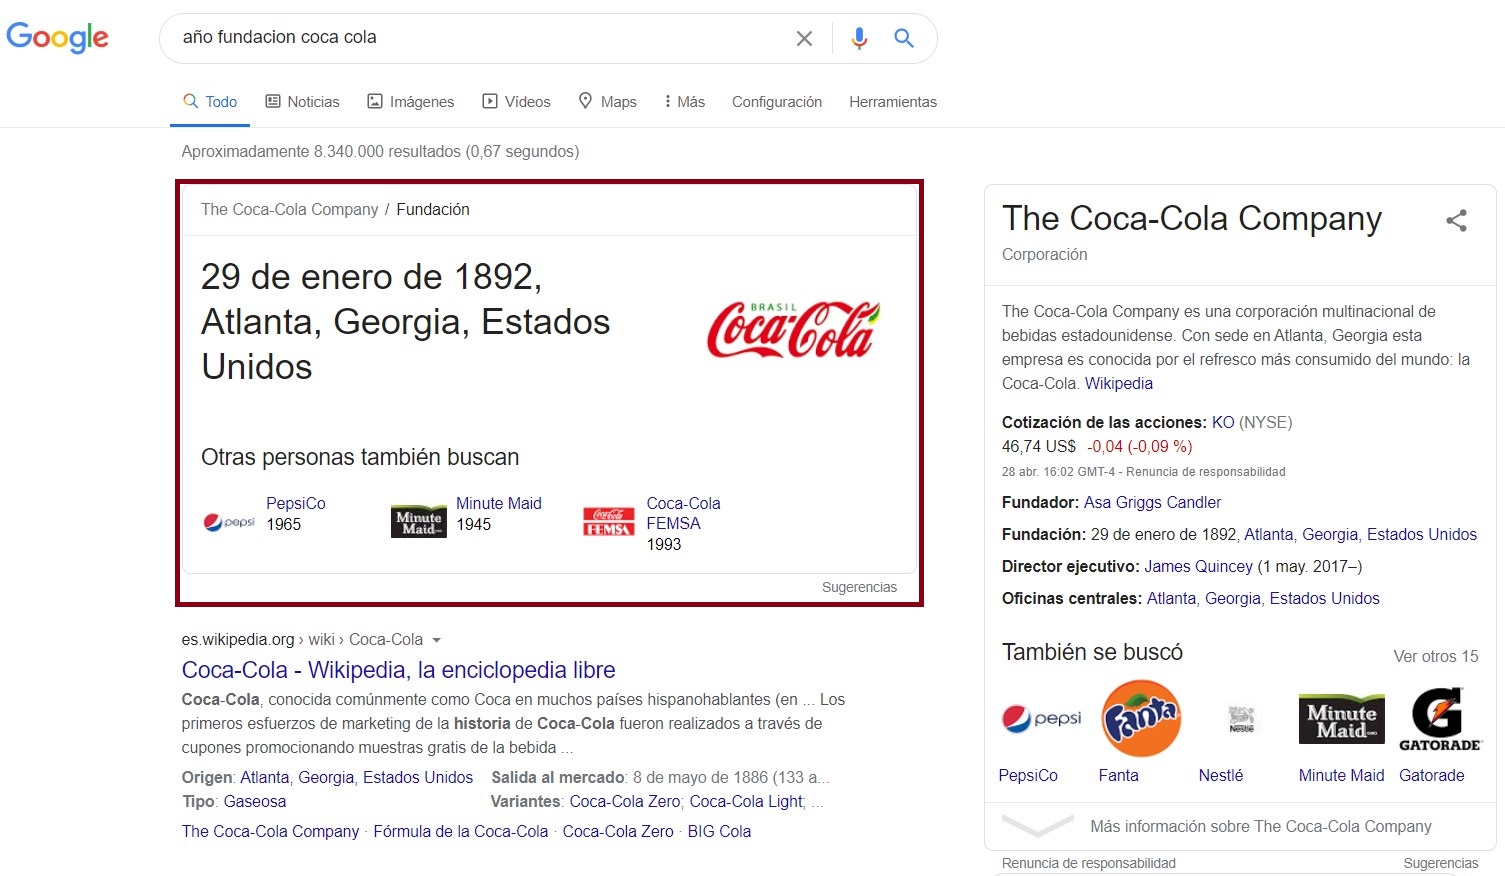Clear the search query with the X icon

coord(804,38)
